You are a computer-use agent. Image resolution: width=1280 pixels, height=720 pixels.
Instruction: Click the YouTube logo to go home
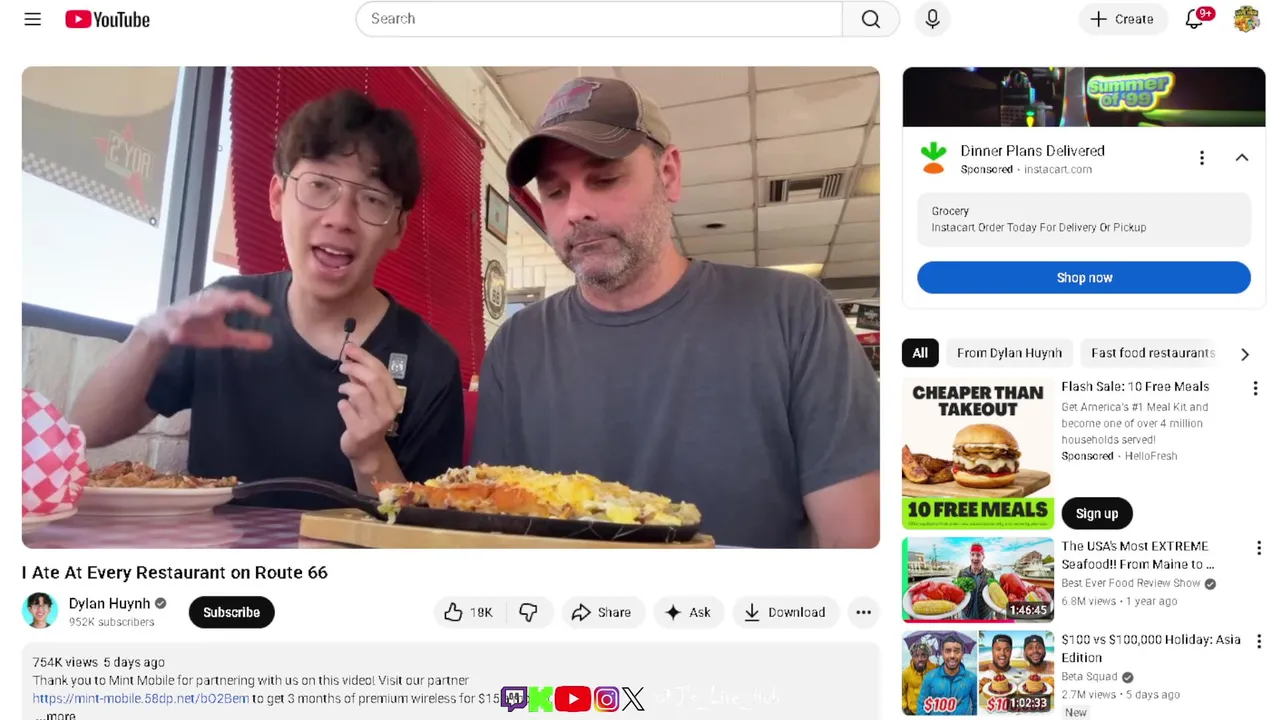(107, 19)
